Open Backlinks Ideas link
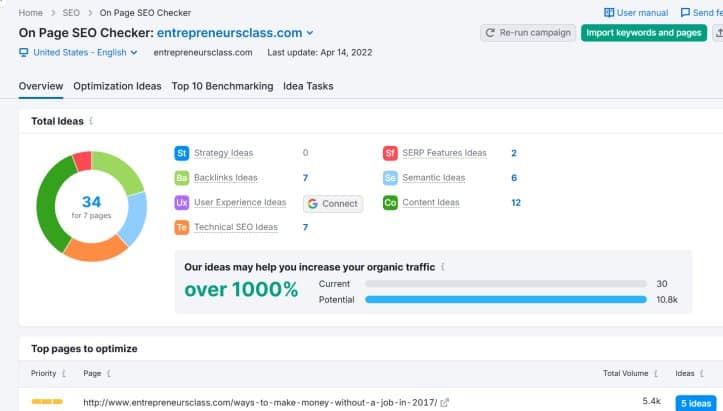Viewport: 723px width, 411px height. (x=225, y=178)
